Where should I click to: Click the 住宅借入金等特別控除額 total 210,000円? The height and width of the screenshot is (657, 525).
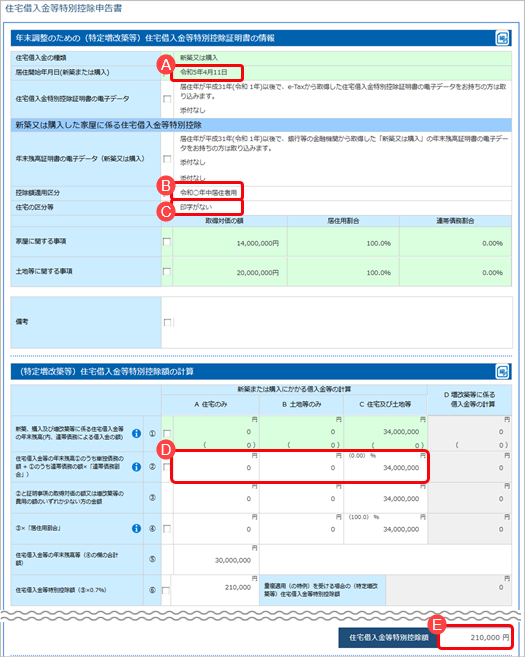[x=475, y=637]
